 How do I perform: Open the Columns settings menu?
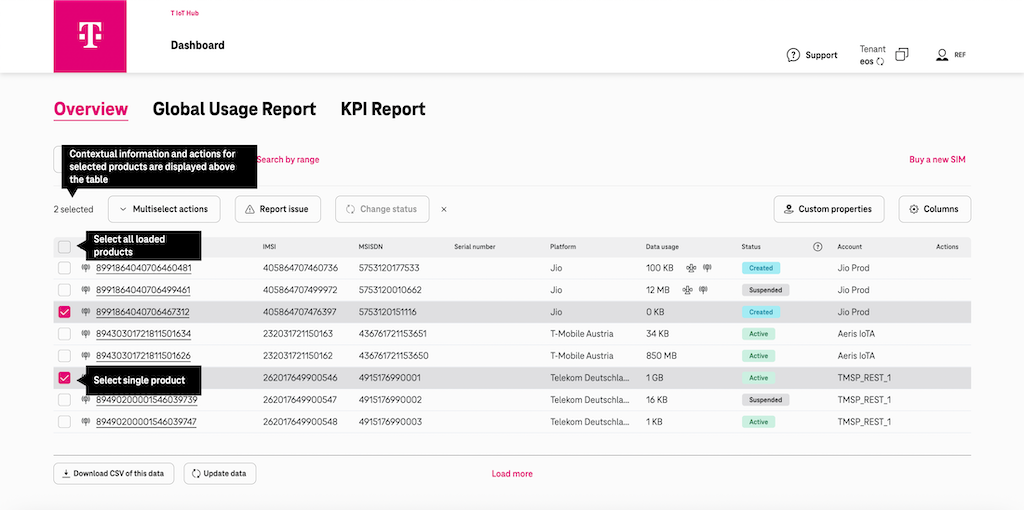click(x=934, y=209)
